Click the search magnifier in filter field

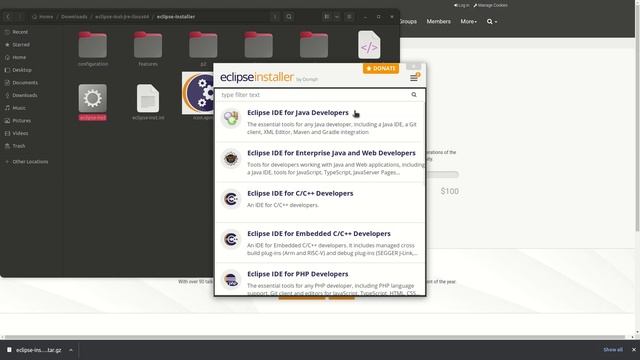[x=414, y=95]
